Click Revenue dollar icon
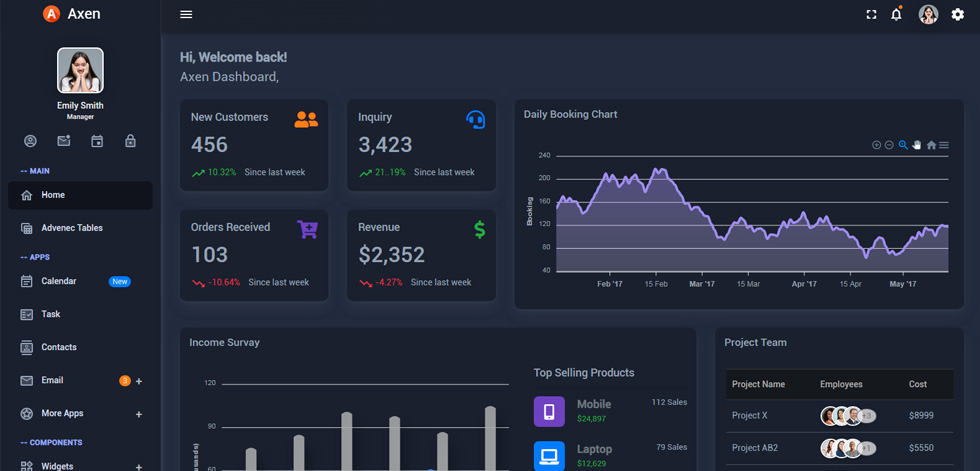Screen dimensions: 980x471 pos(479,229)
